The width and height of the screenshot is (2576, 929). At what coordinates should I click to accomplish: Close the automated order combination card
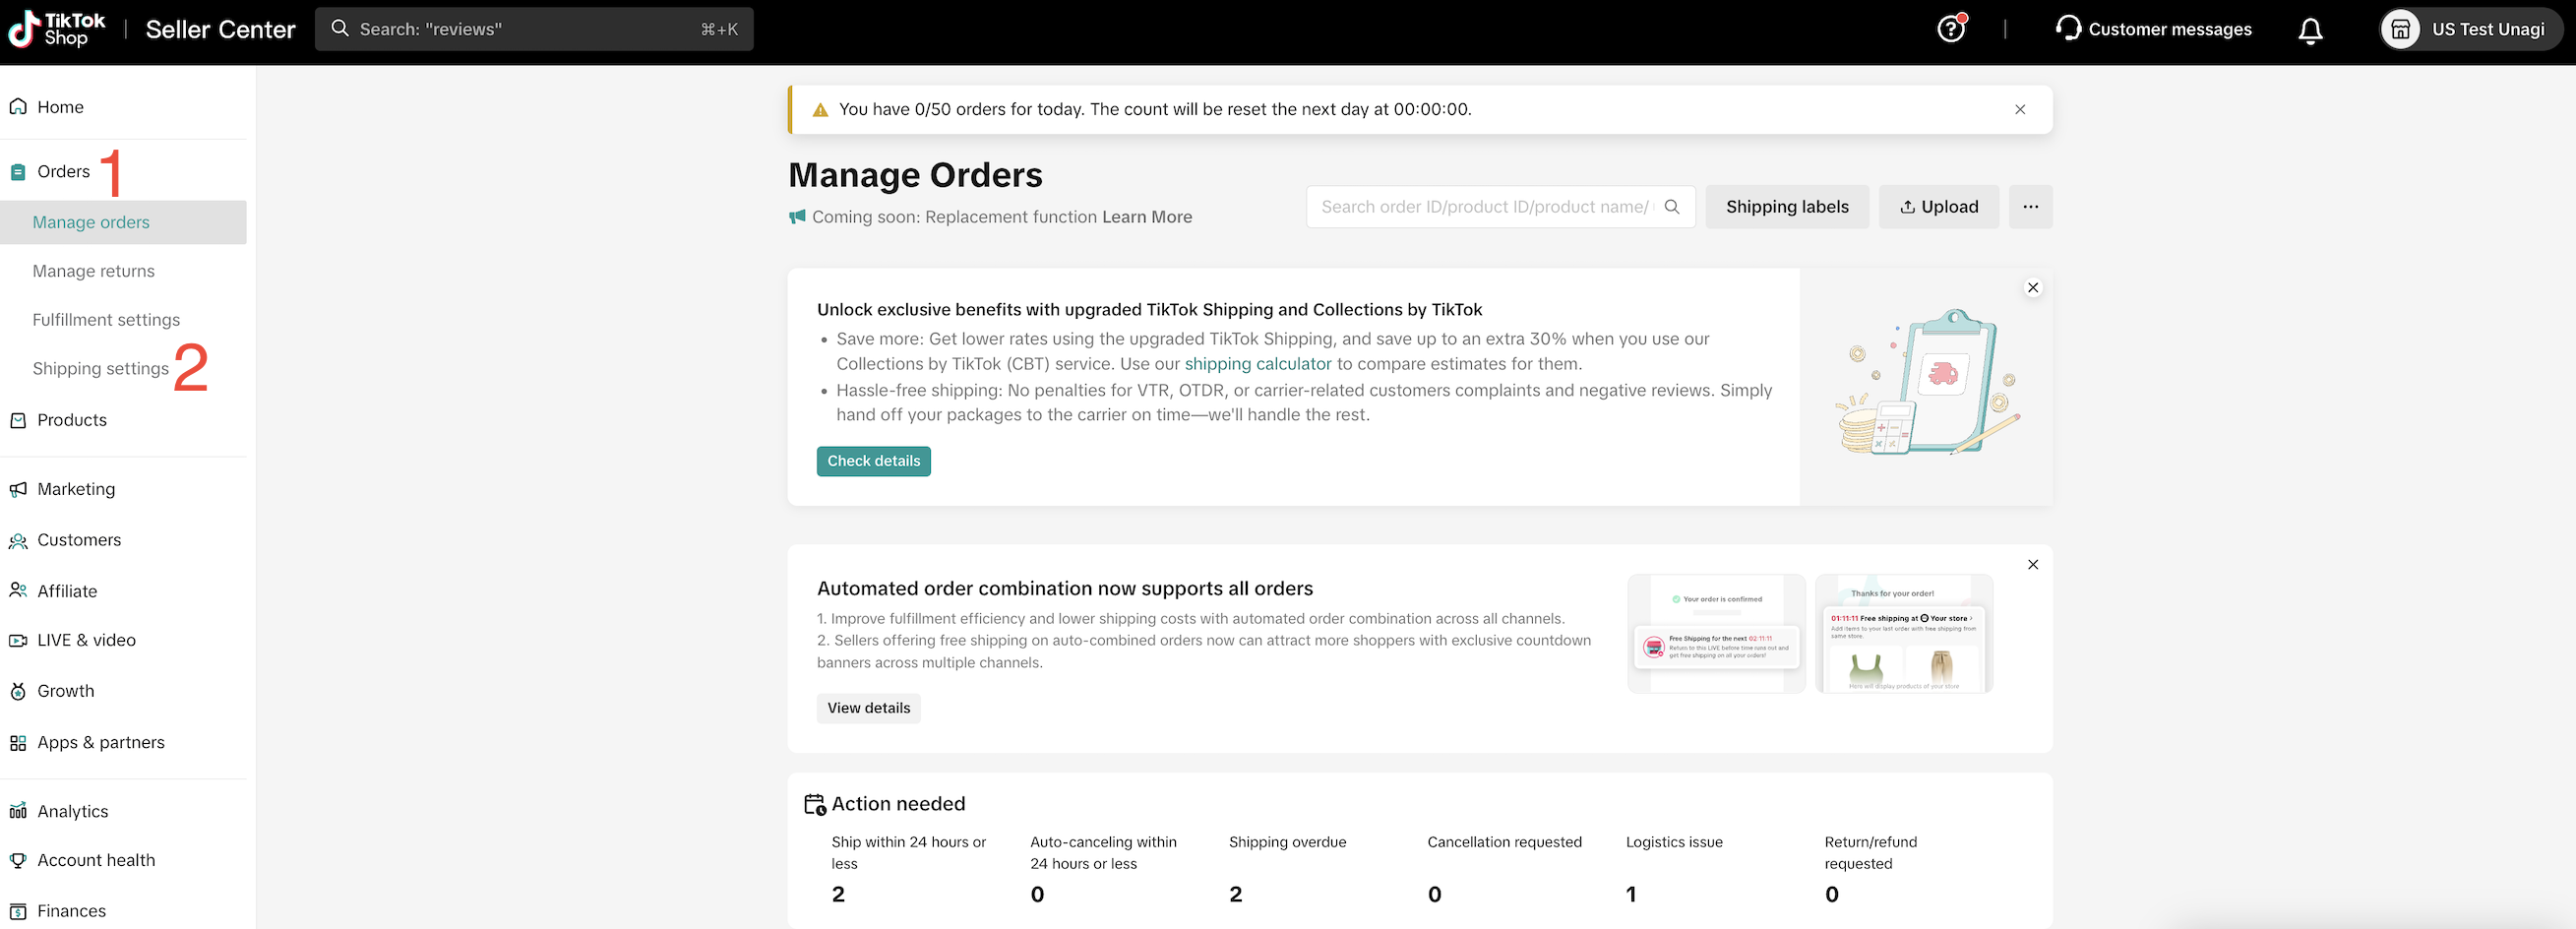(x=2033, y=565)
